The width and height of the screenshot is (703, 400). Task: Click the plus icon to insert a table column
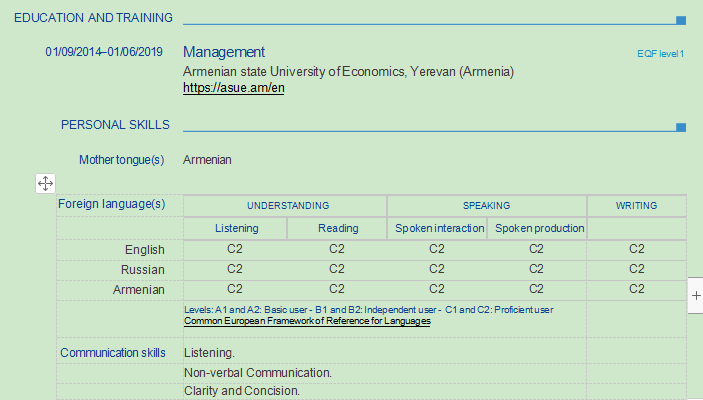point(695,295)
